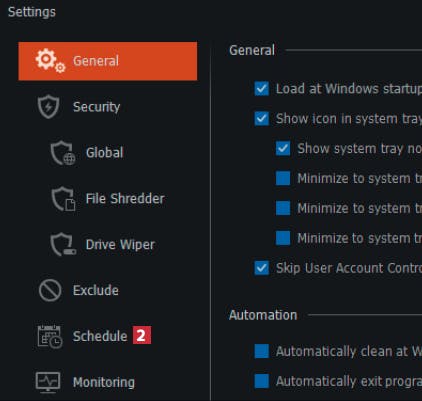Image resolution: width=422 pixels, height=401 pixels.
Task: Click the Exclude prohibition icon
Action: coord(50,290)
